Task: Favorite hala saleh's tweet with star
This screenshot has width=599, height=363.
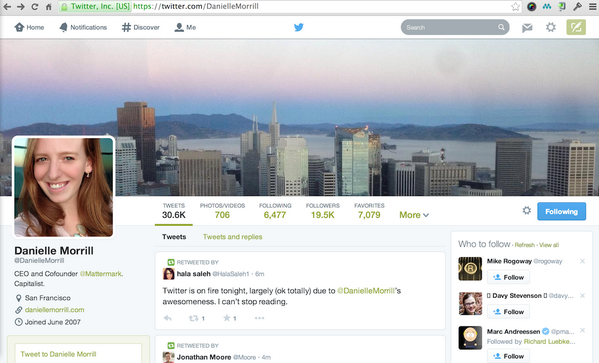Action: (227, 318)
